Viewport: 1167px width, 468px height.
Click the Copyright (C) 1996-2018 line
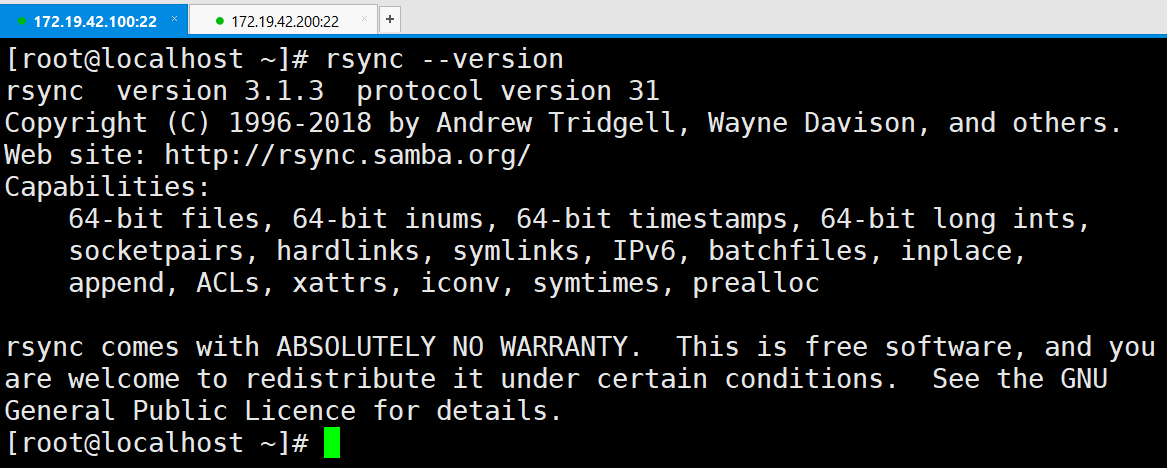click(562, 123)
